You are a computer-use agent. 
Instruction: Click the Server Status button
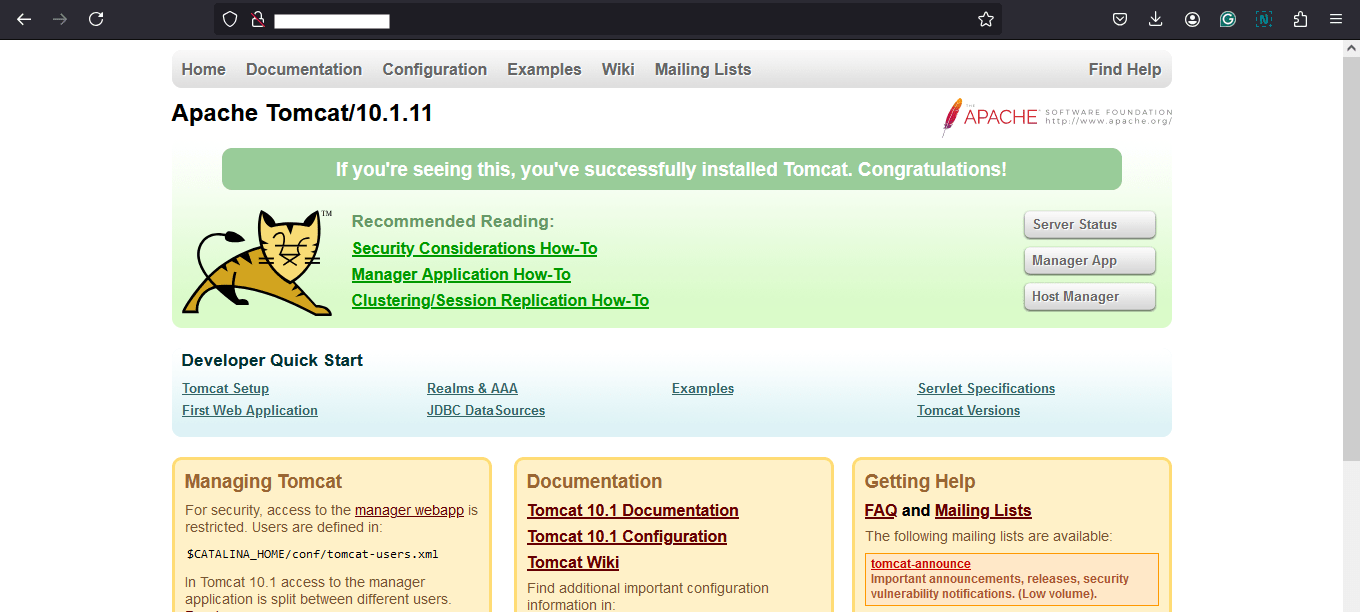tap(1090, 225)
